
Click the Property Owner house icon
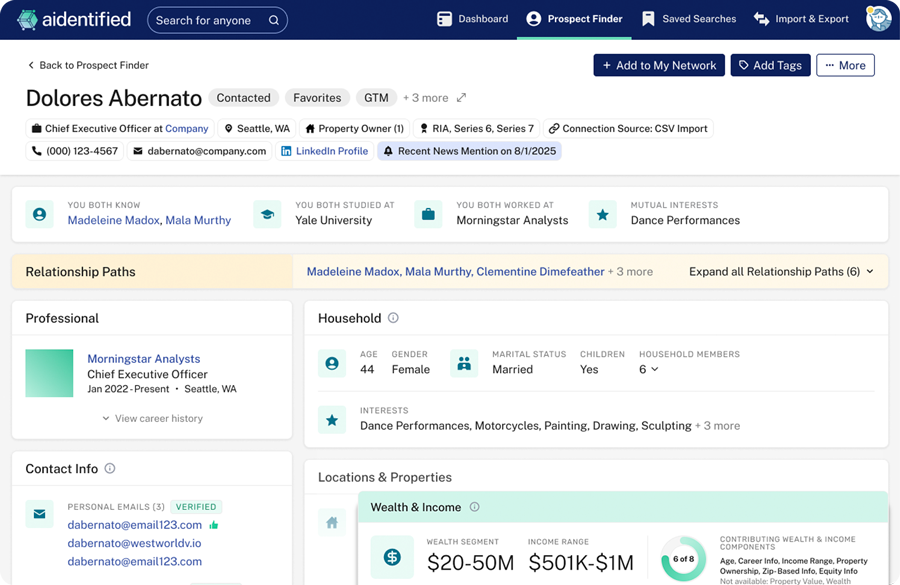click(x=310, y=129)
